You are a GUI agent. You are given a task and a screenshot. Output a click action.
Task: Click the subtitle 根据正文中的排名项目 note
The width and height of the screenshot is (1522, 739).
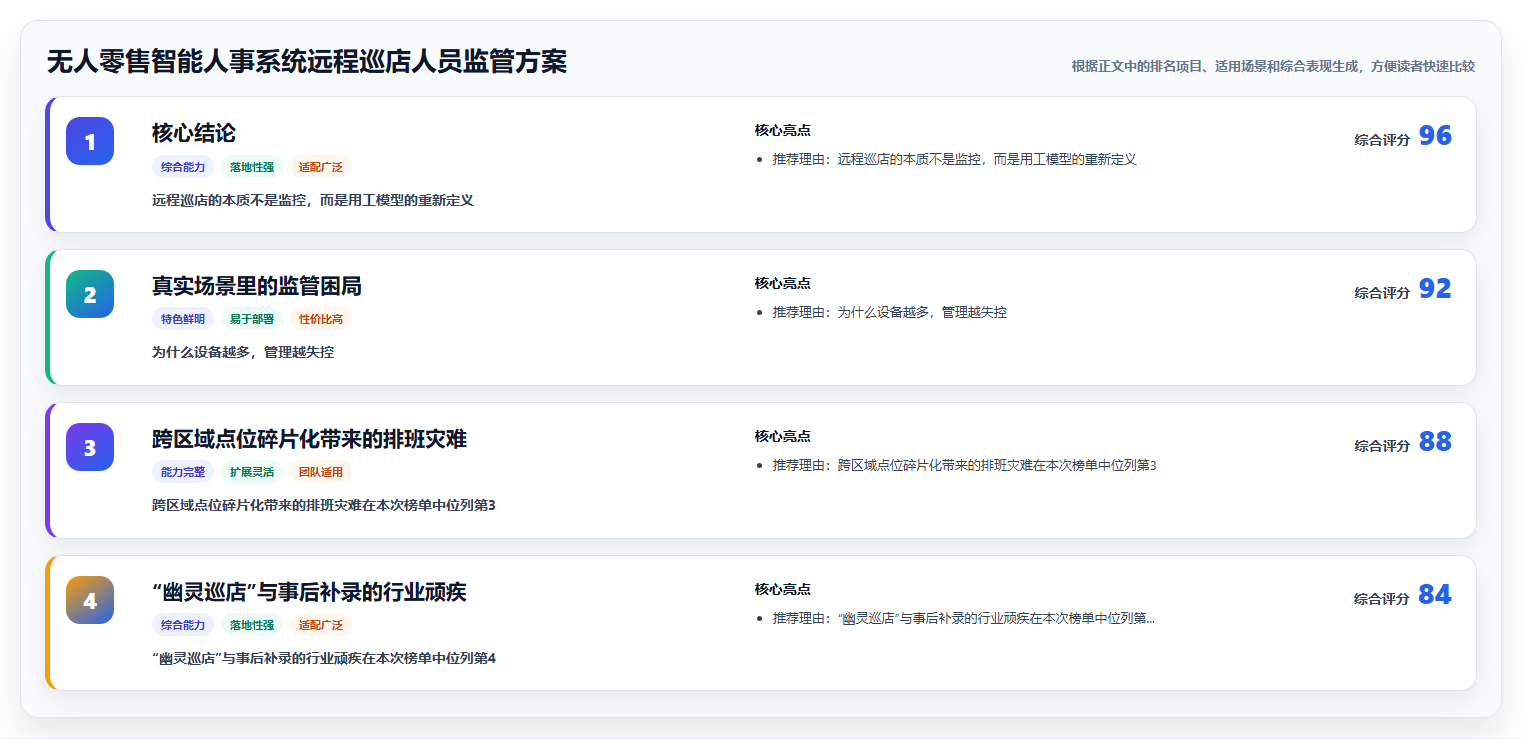1273,66
